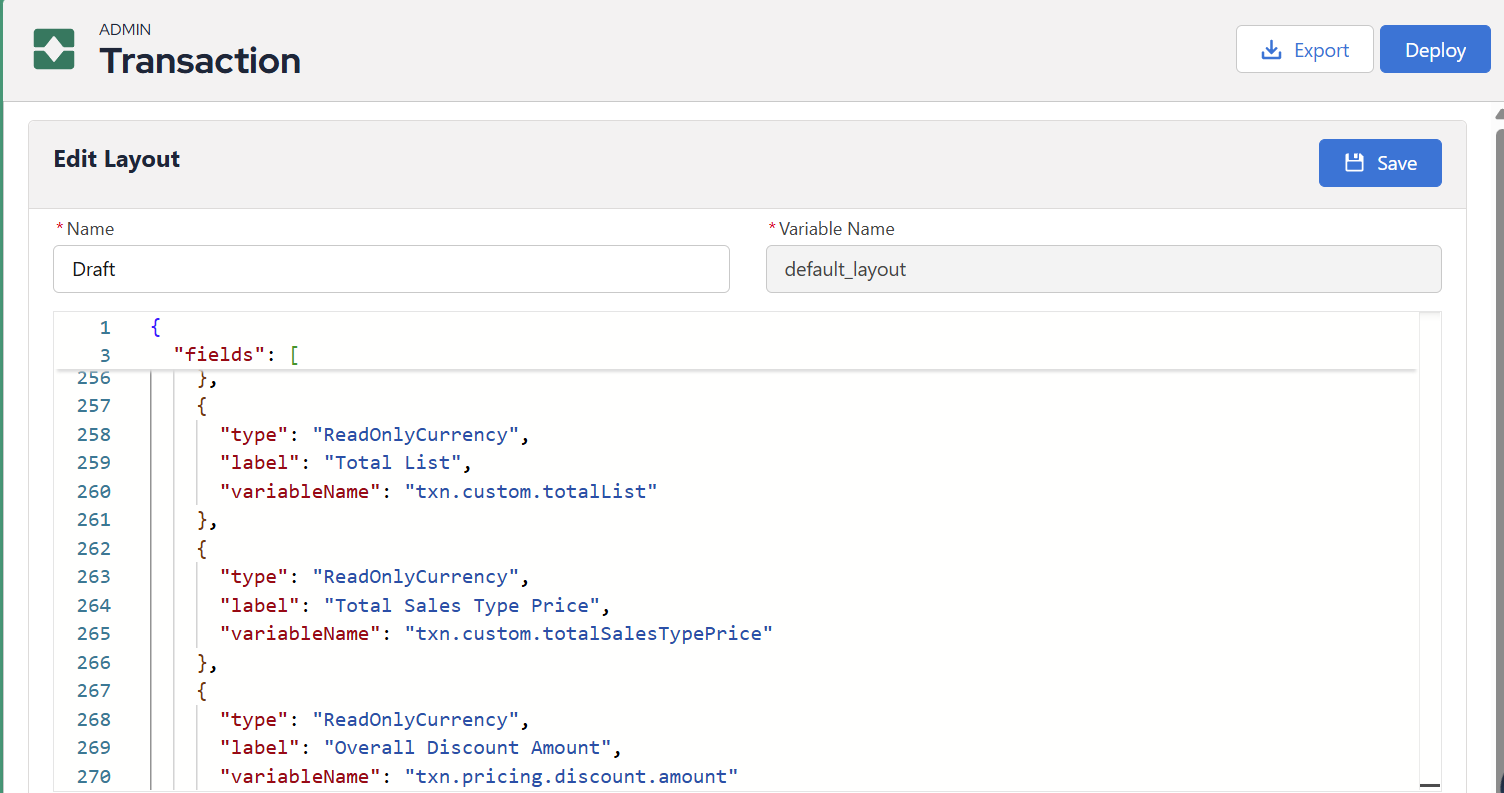
Task: Click the "Total List" label value
Action: (397, 463)
